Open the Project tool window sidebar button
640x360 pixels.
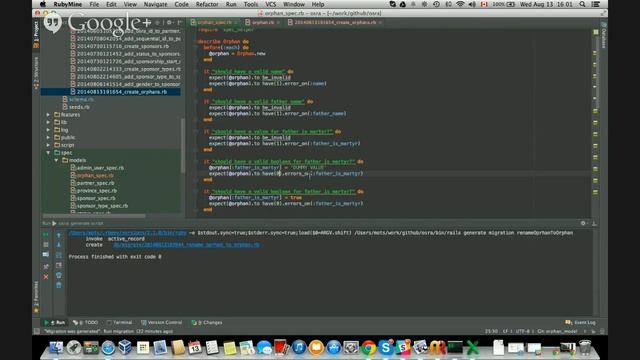36,35
